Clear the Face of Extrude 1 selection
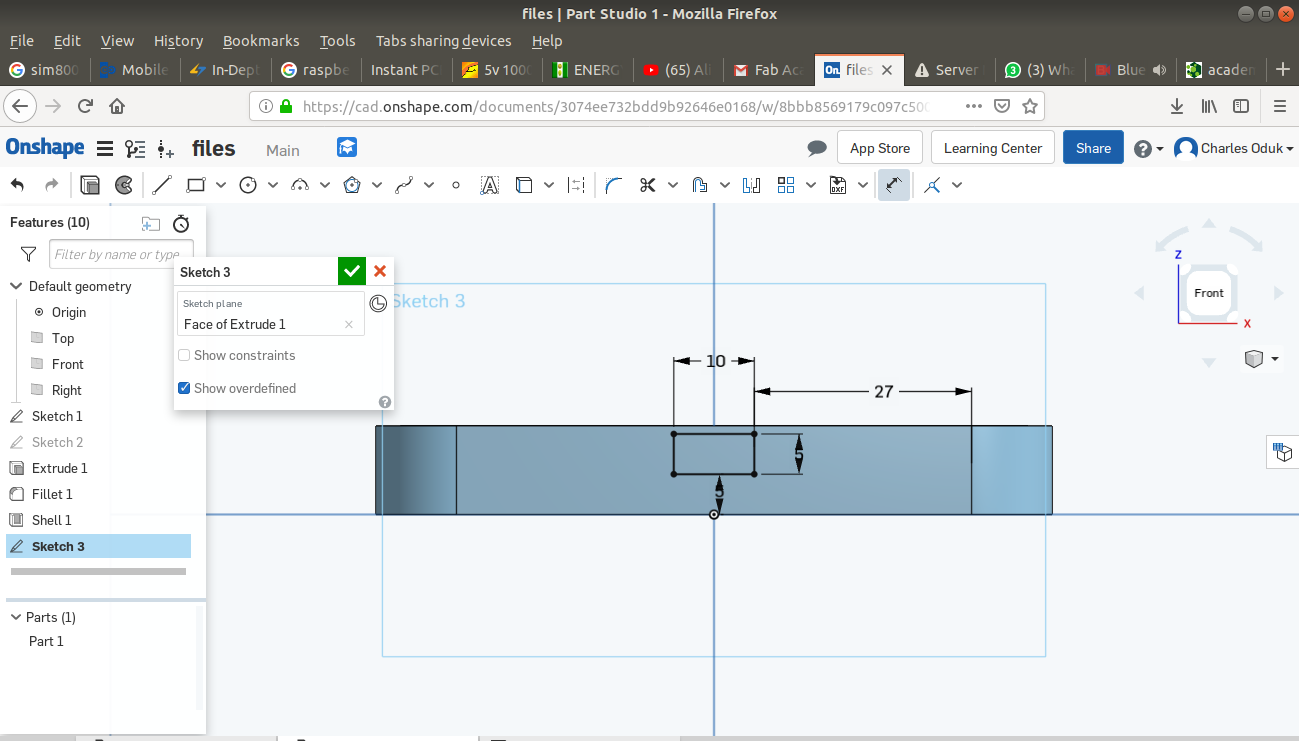Image resolution: width=1299 pixels, height=741 pixels. pos(349,324)
